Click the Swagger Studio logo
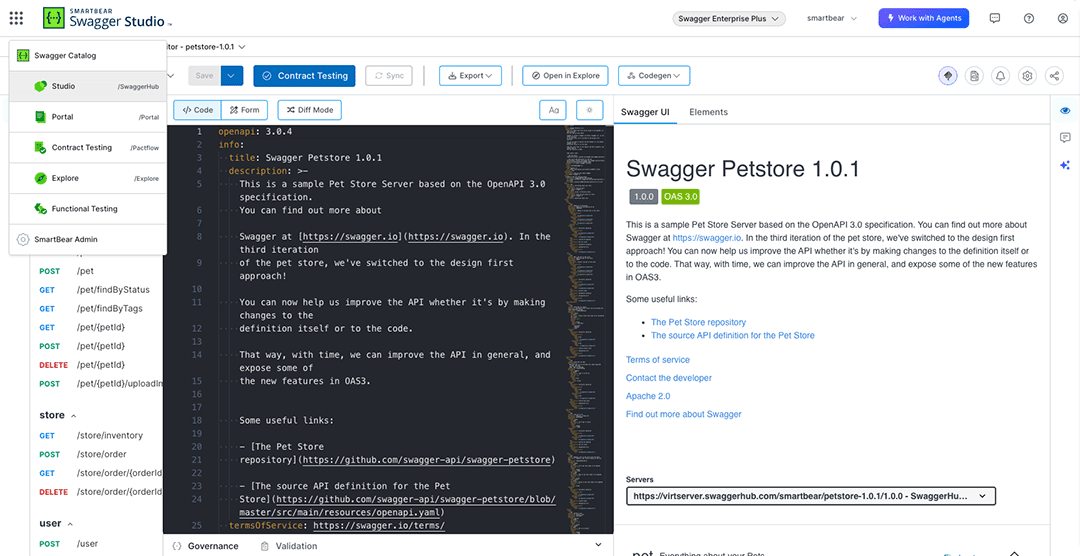 tap(107, 19)
